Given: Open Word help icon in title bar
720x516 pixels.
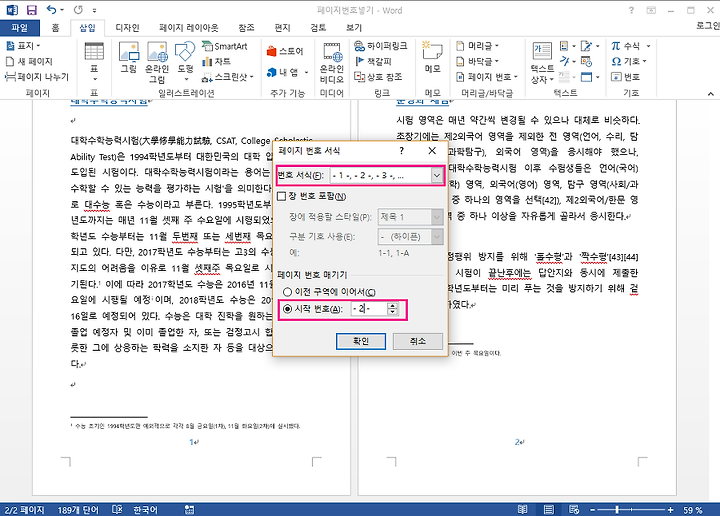Looking at the screenshot, I should 631,10.
